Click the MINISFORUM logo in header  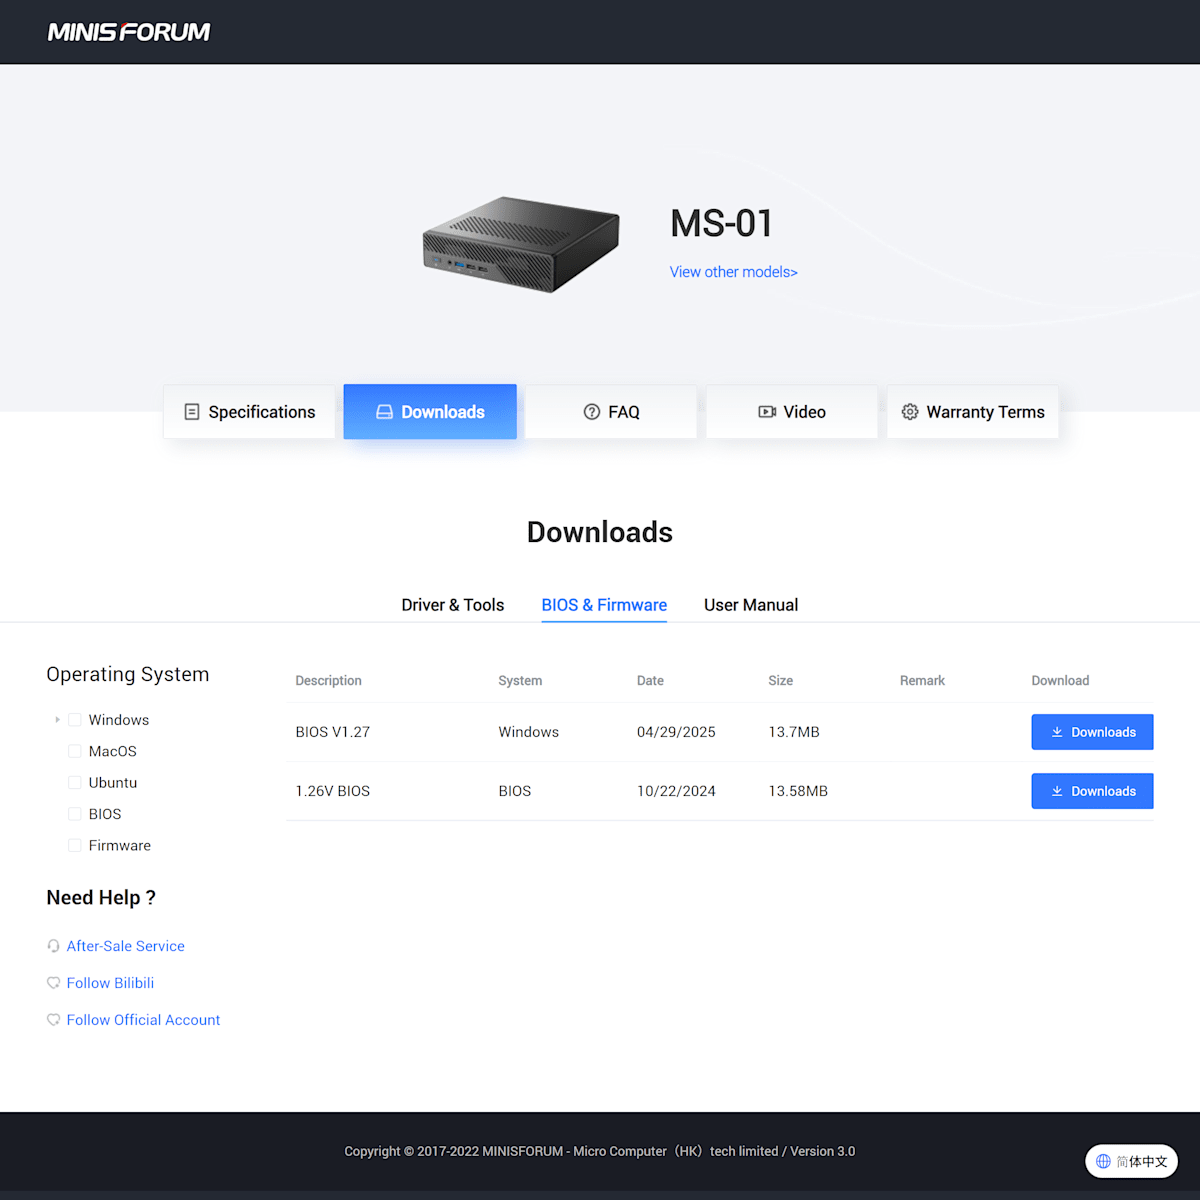pyautogui.click(x=129, y=32)
